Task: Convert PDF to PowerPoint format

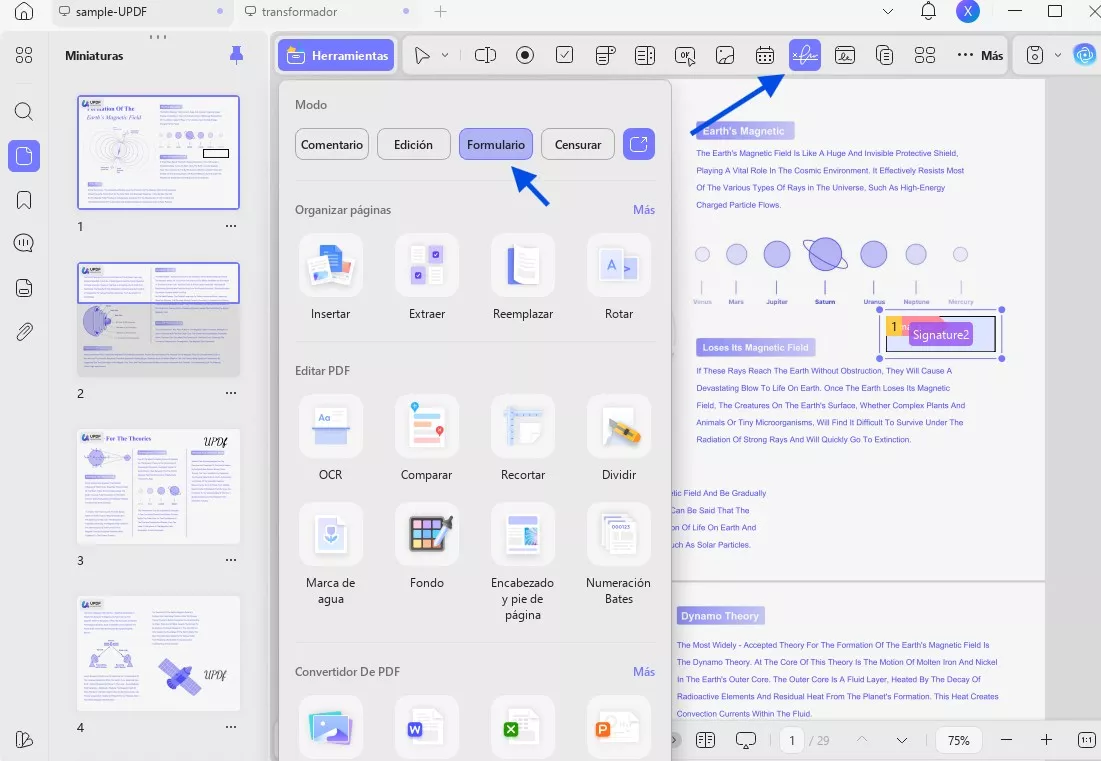Action: [x=619, y=727]
